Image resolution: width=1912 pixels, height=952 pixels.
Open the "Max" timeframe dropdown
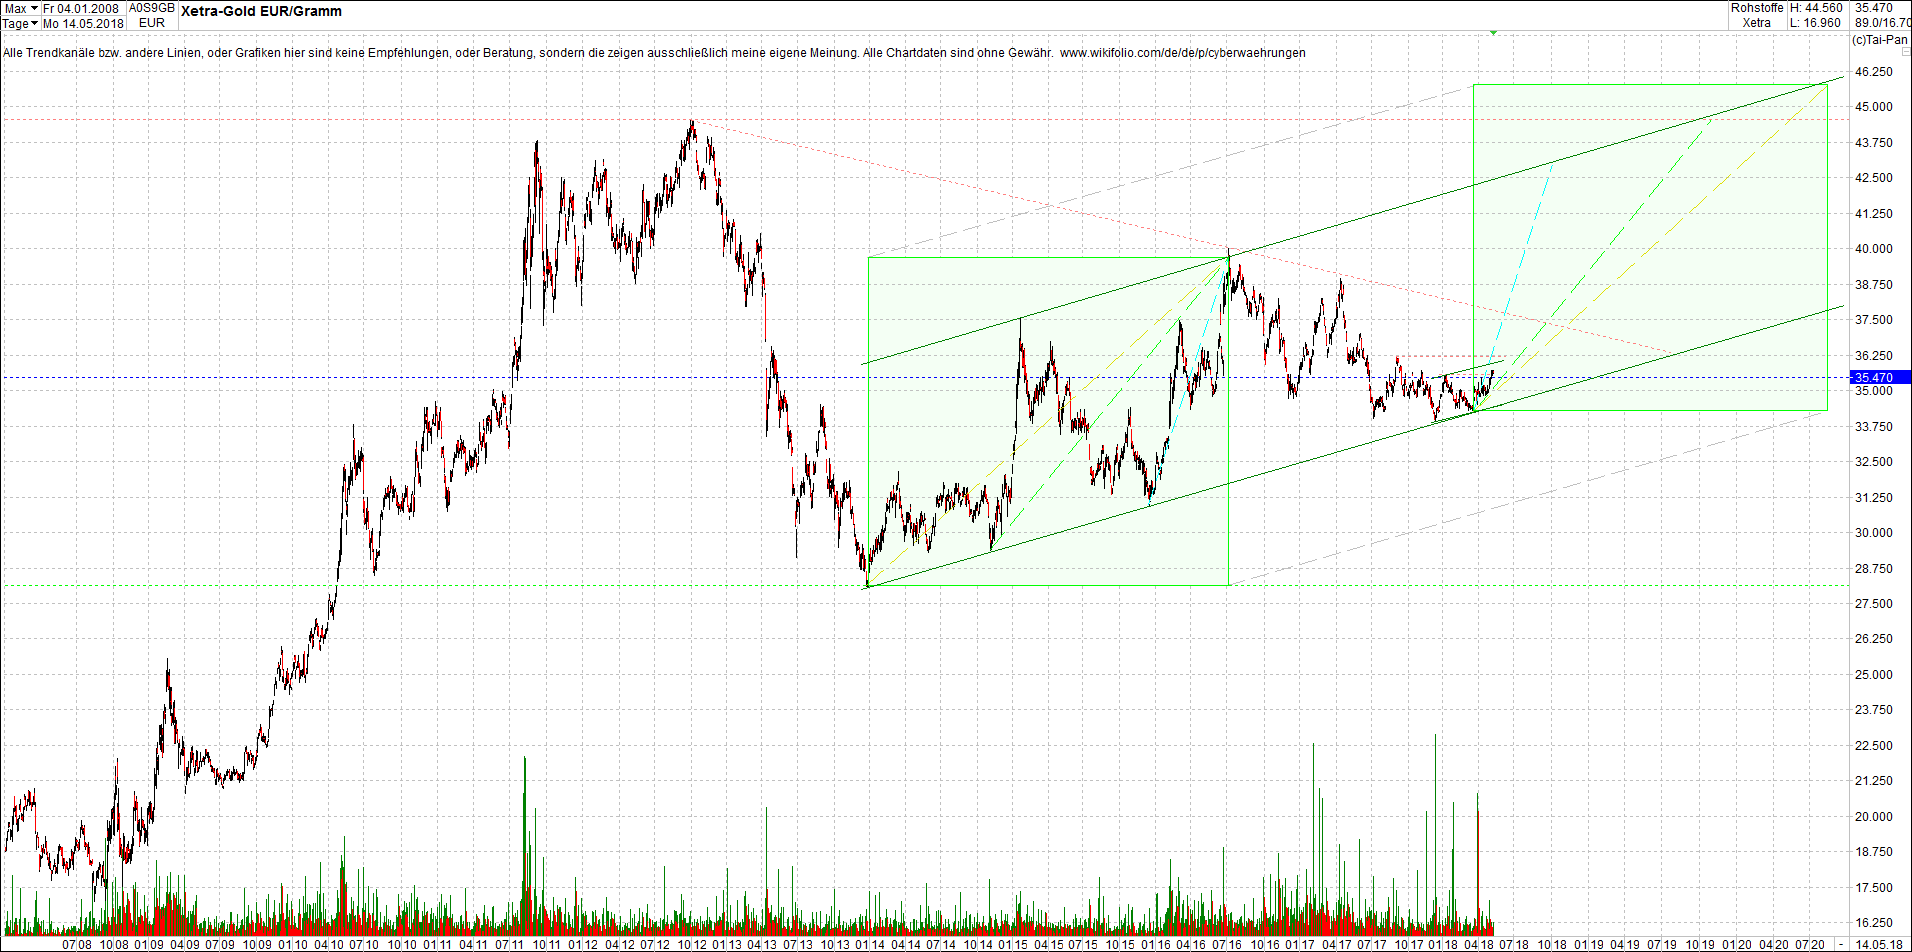(20, 7)
